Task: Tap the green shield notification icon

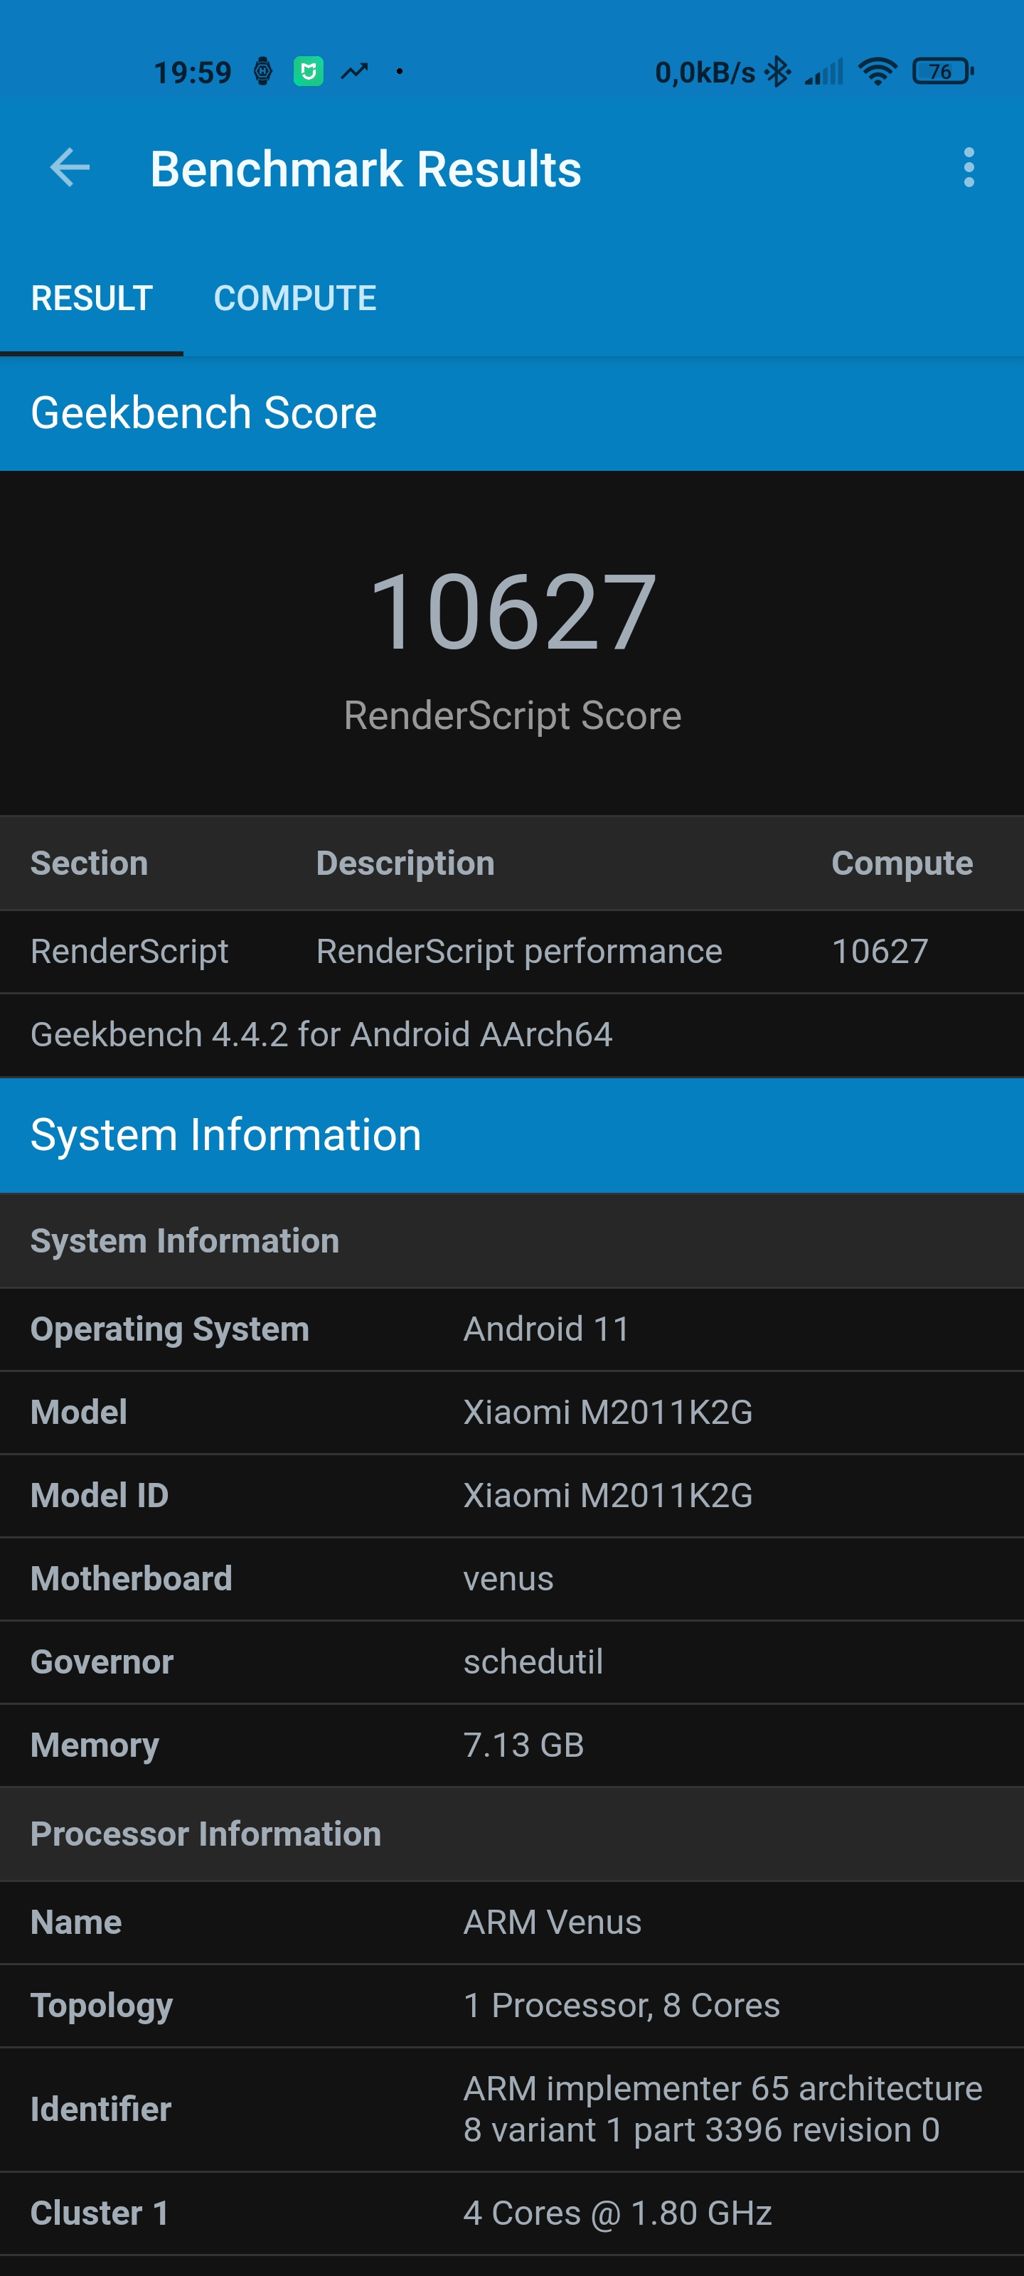Action: pyautogui.click(x=308, y=72)
